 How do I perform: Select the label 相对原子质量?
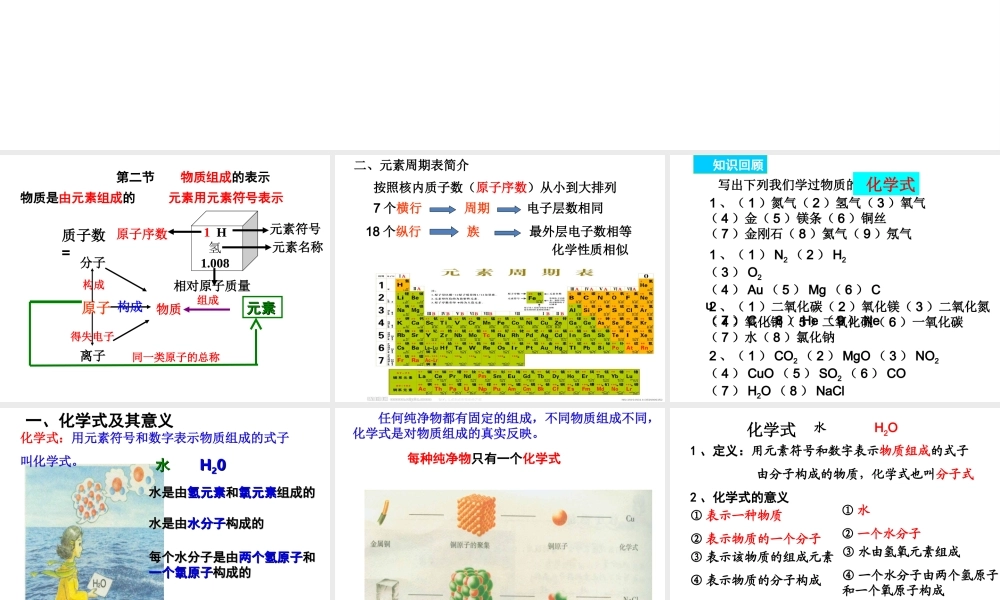point(212,286)
